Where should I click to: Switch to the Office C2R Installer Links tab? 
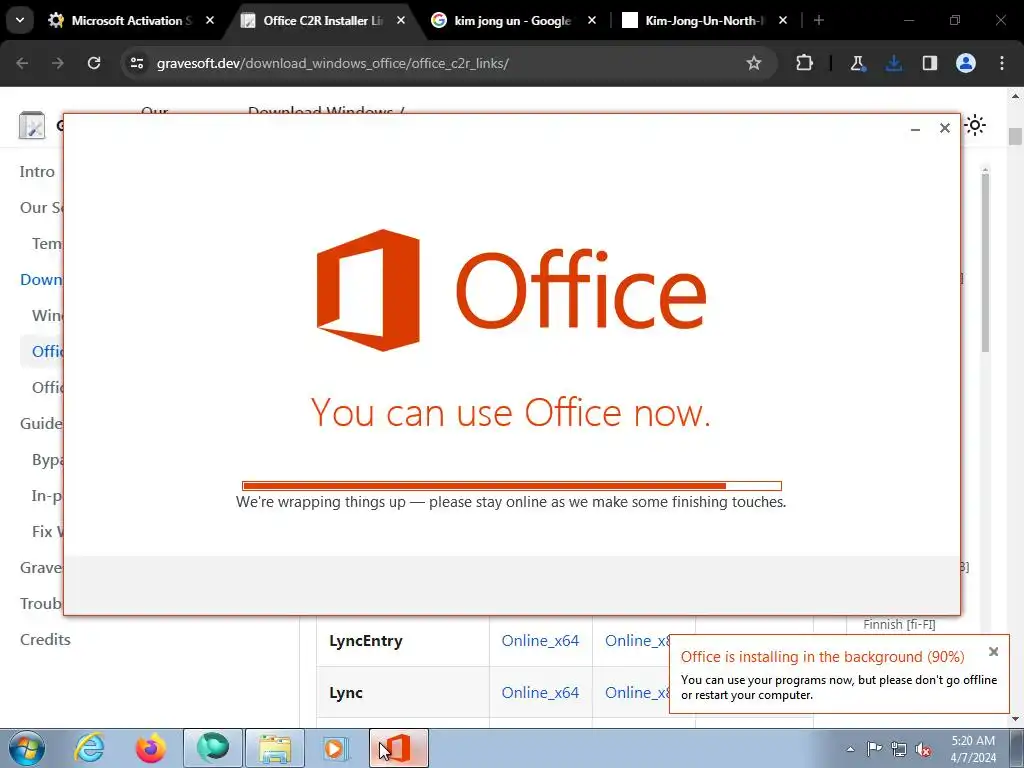(323, 20)
